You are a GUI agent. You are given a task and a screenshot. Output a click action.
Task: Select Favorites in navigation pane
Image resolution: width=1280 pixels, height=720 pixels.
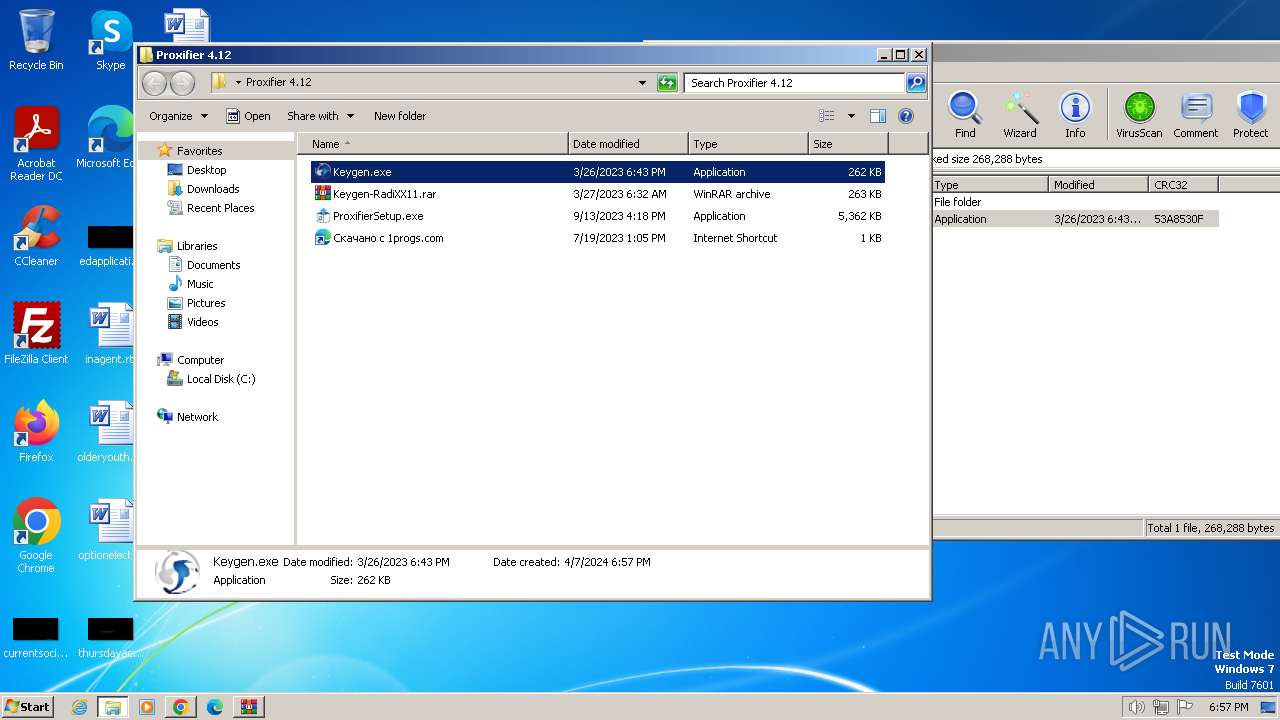[x=199, y=151]
